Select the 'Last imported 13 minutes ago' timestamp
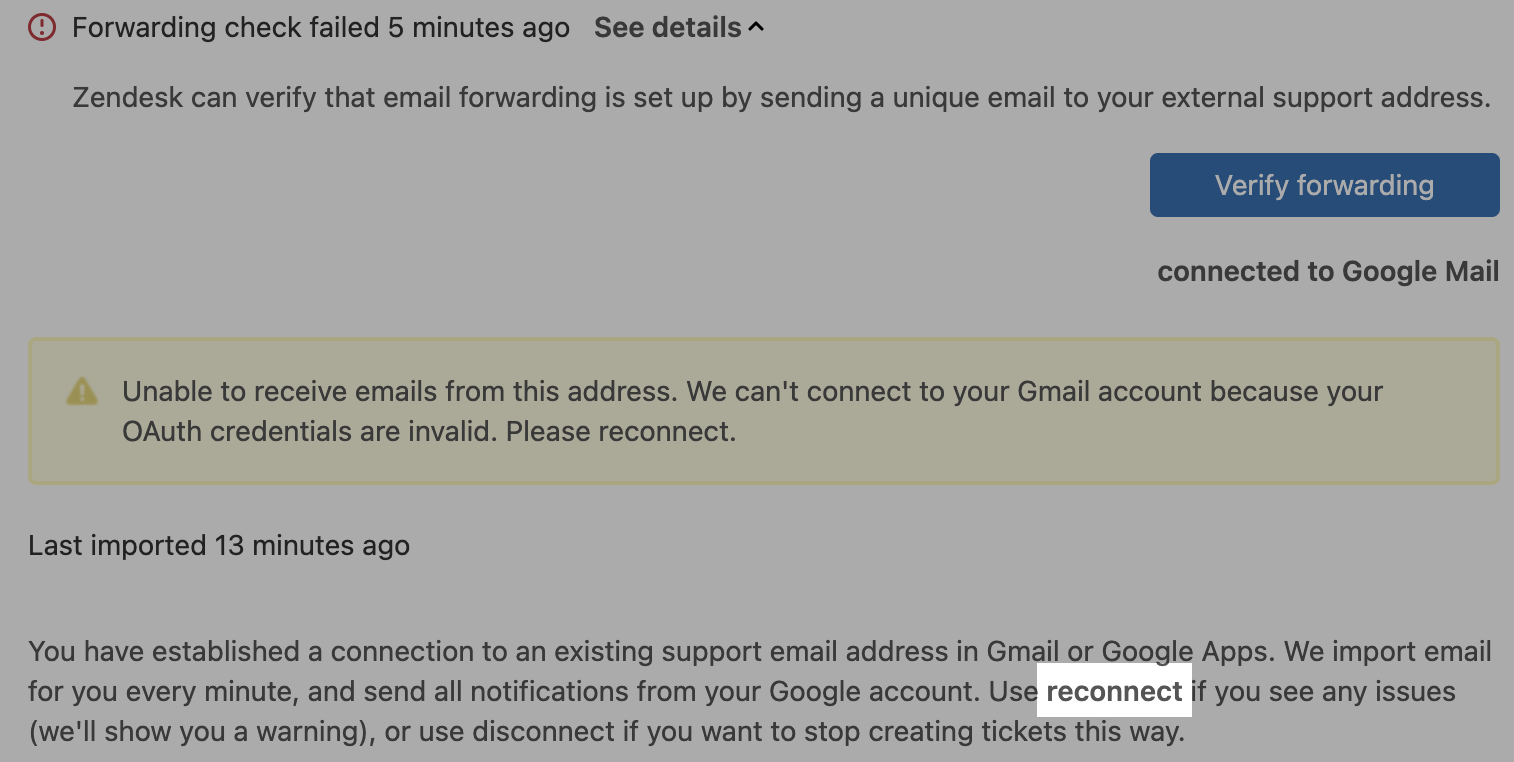This screenshot has height=762, width=1514. [219, 545]
